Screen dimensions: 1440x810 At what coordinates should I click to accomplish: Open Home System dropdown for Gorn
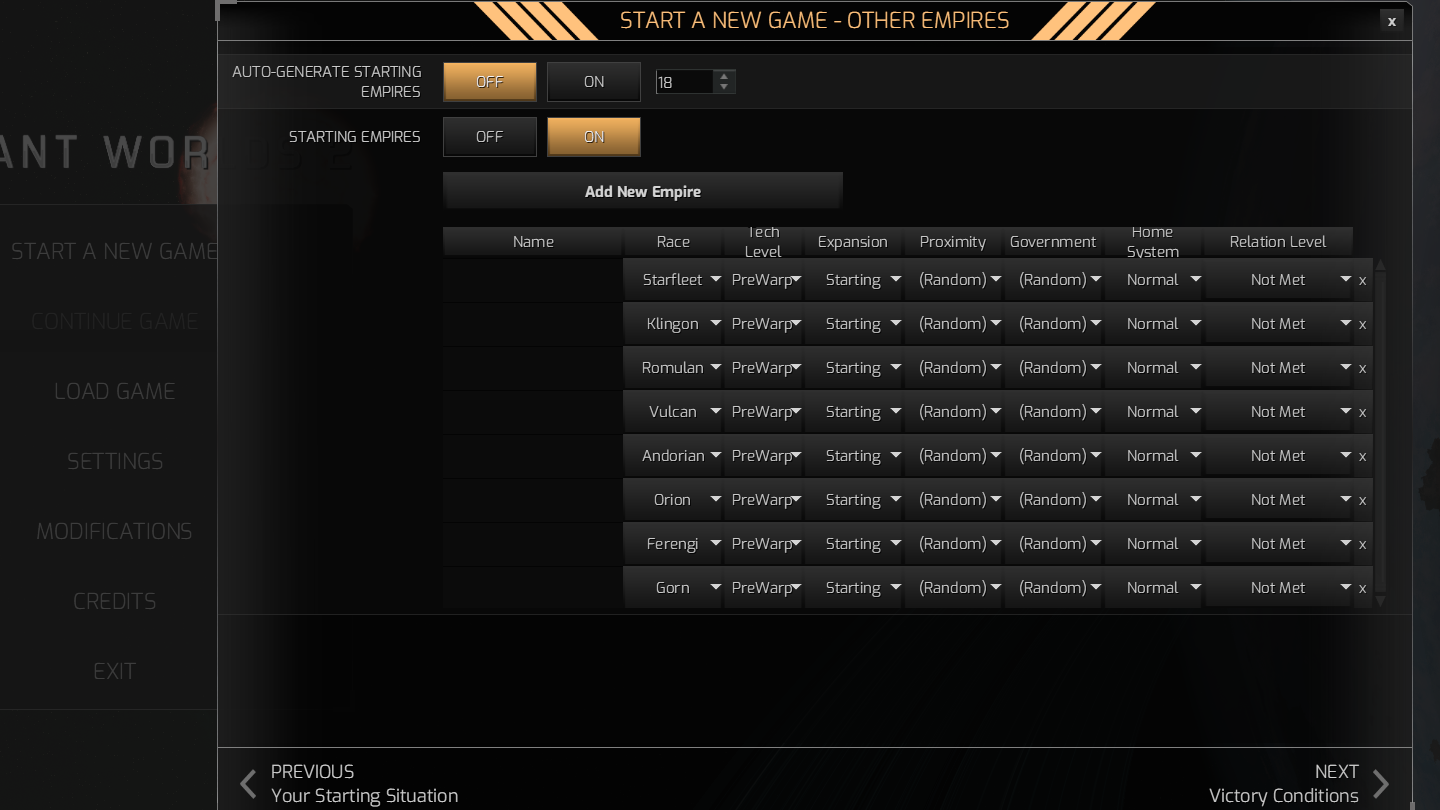(x=1153, y=588)
